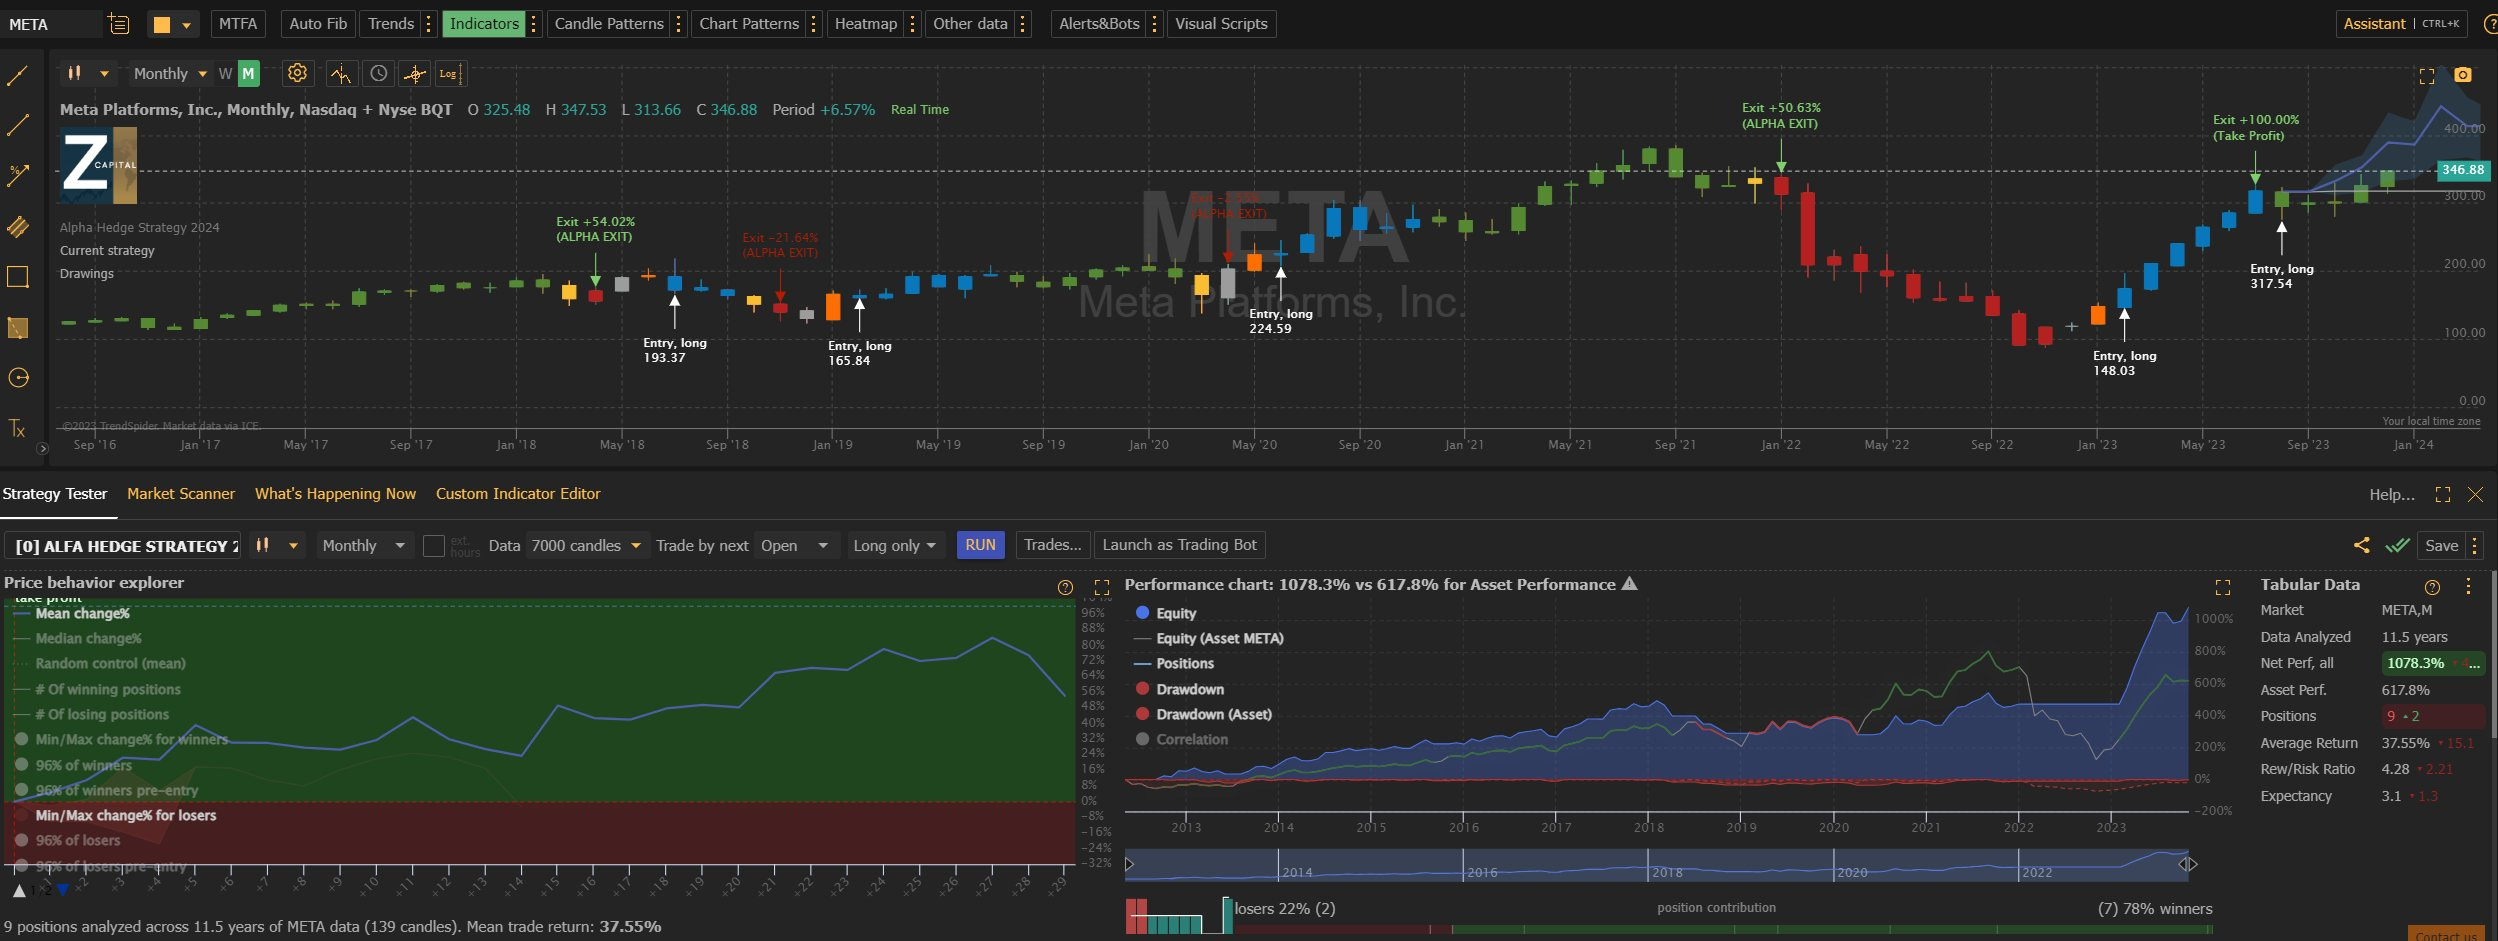Choose the magic wand annotation tool in left sidebar

pos(18,176)
